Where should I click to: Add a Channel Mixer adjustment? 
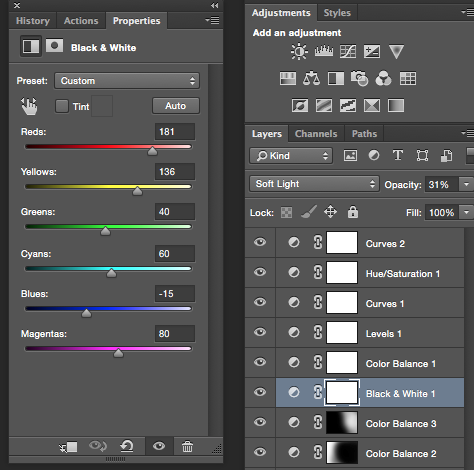point(383,79)
